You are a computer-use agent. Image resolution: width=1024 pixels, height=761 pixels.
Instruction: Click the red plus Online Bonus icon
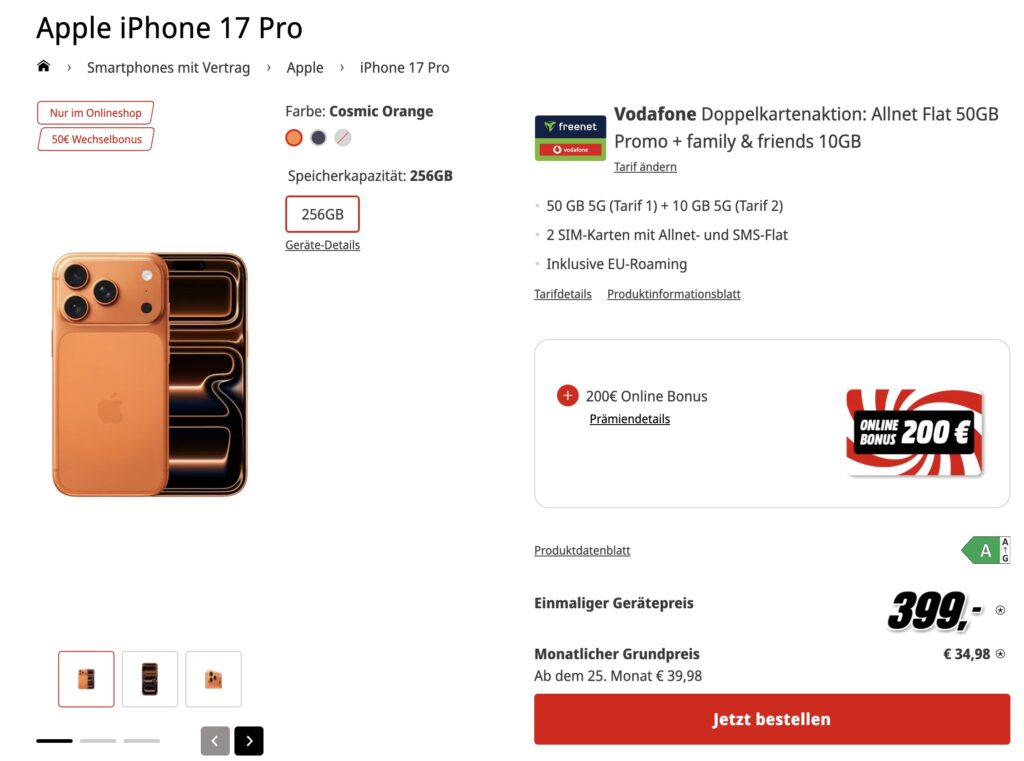click(x=567, y=396)
